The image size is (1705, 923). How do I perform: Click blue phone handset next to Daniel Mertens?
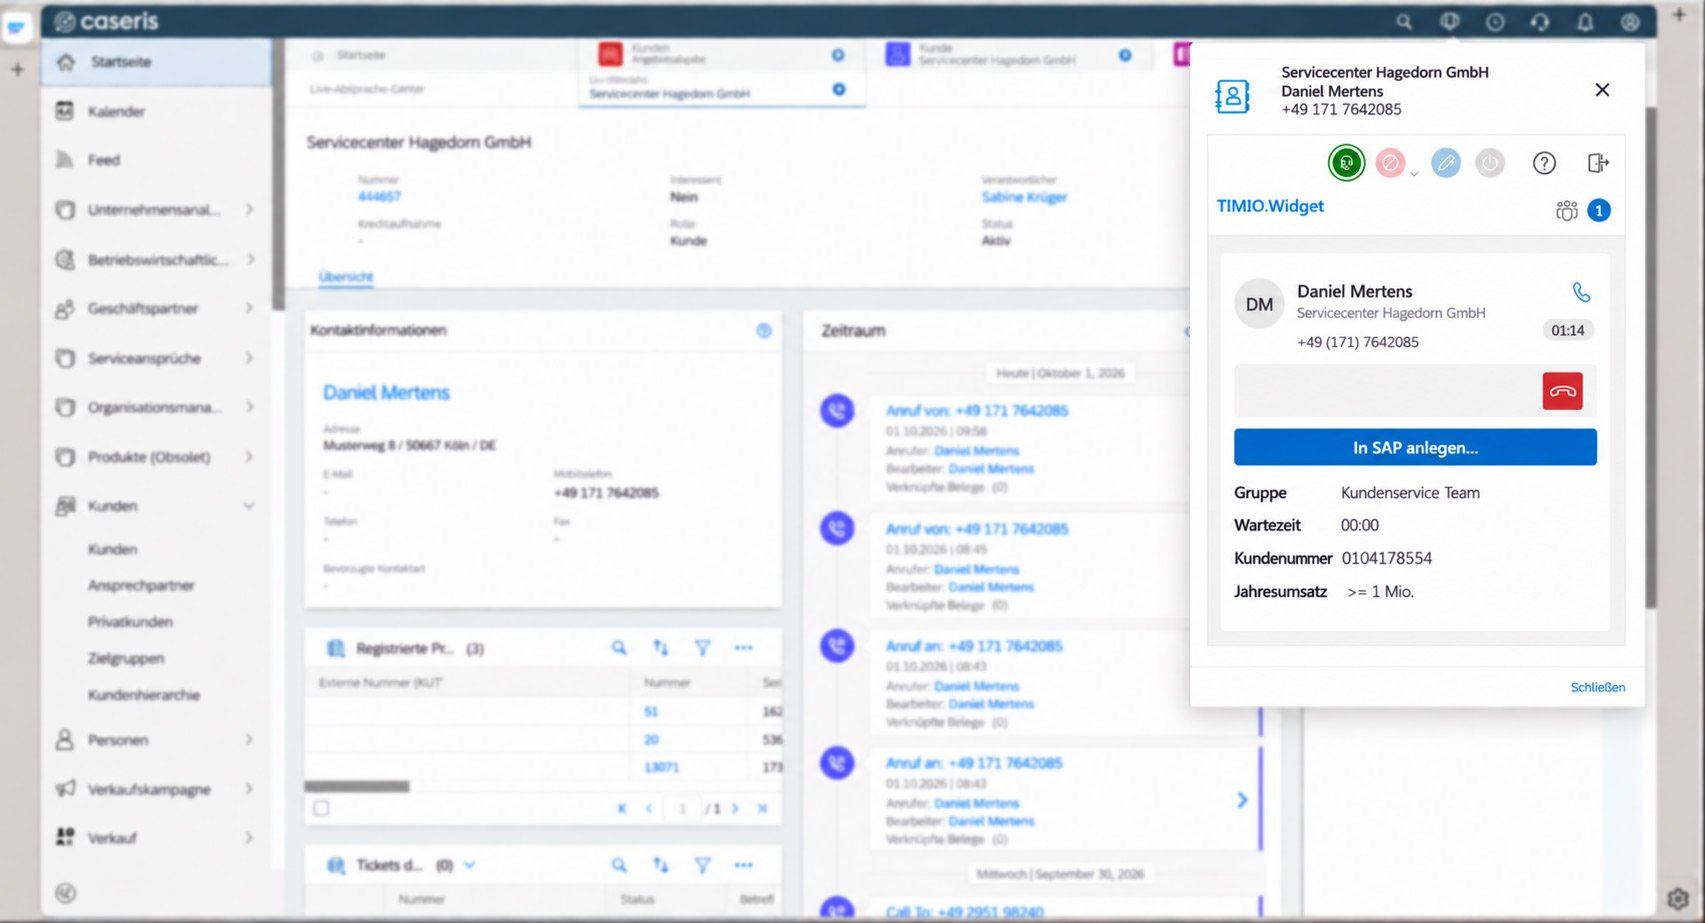click(1581, 292)
